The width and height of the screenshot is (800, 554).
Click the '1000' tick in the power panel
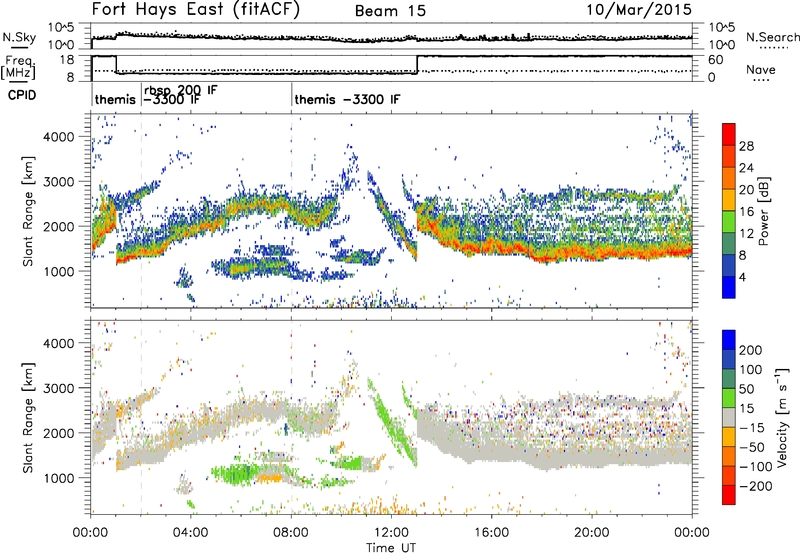click(58, 271)
